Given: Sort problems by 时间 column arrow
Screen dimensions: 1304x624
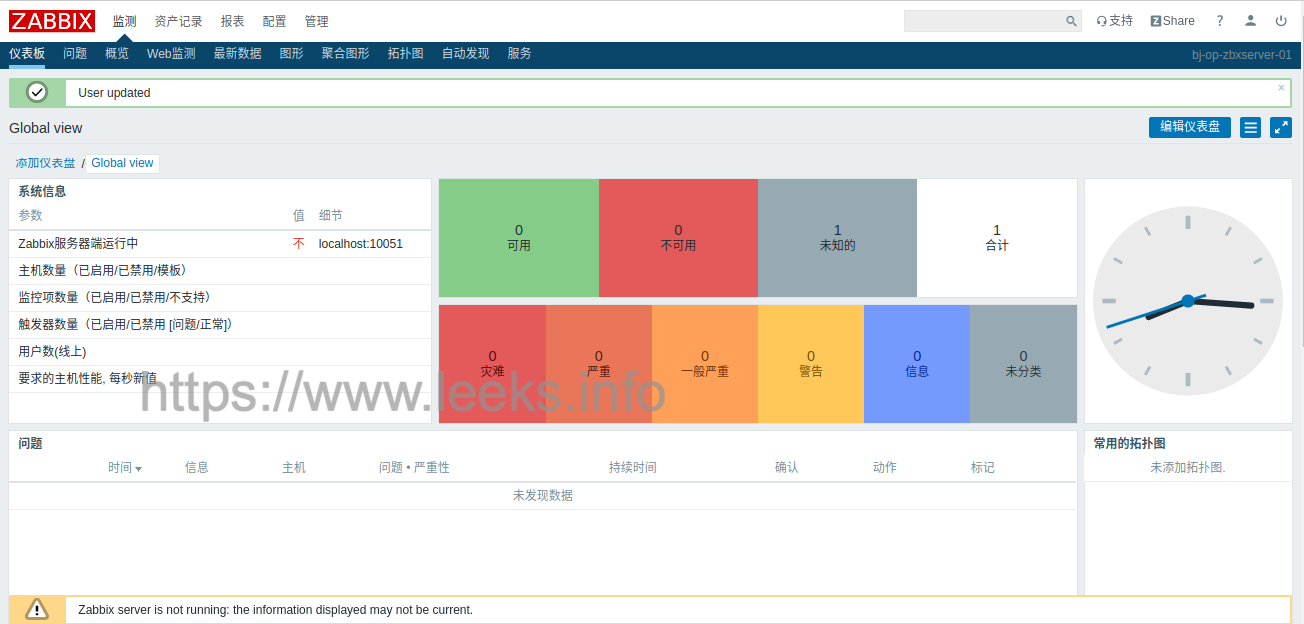Looking at the screenshot, I should (138, 468).
